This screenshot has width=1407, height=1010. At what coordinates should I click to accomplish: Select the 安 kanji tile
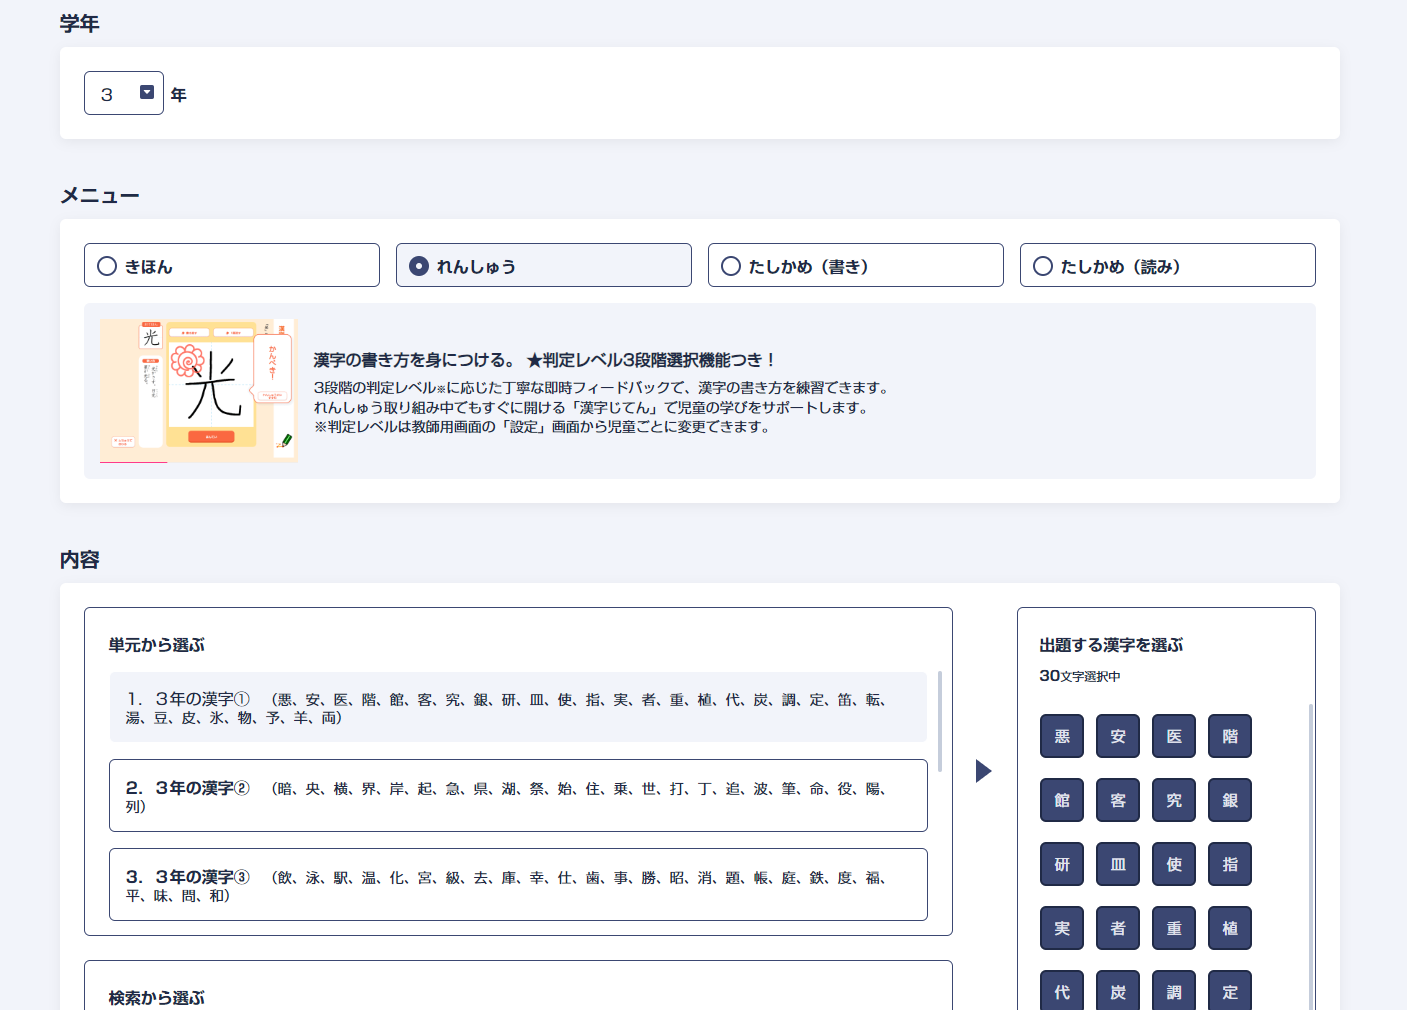[x=1118, y=737]
